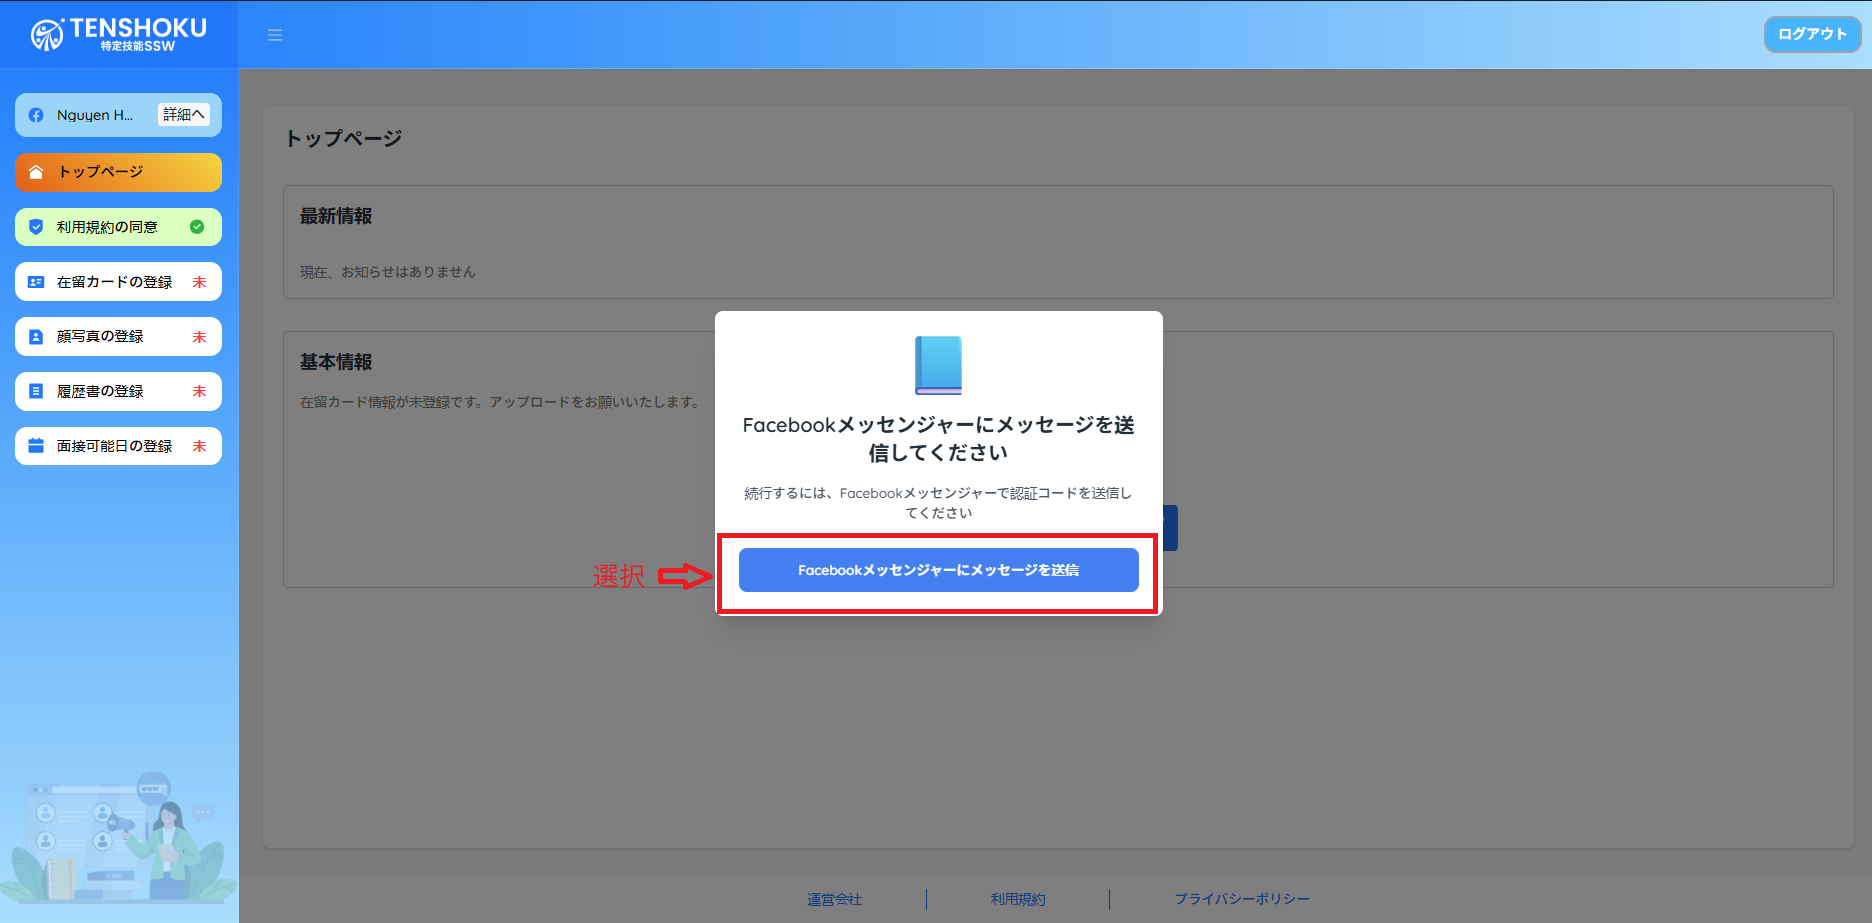Open the 運営会社 footer link

tap(834, 899)
